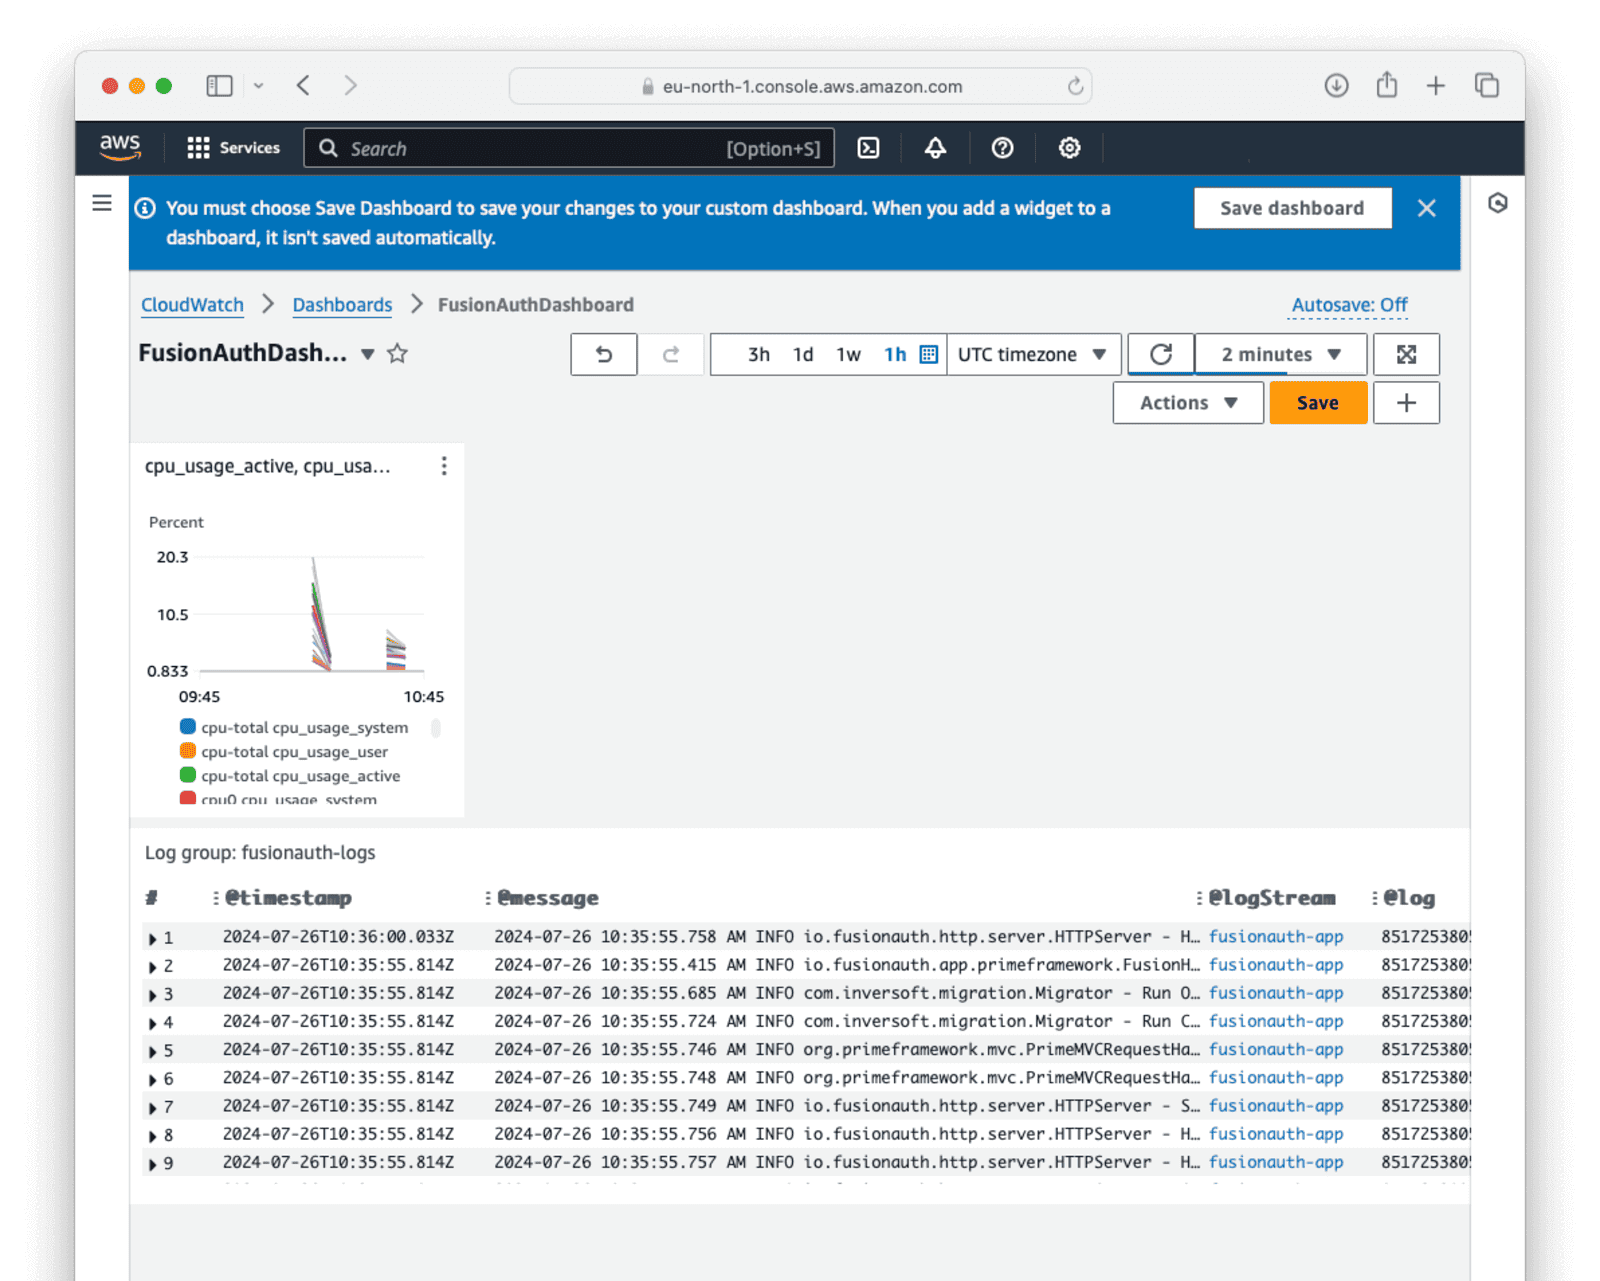Image resolution: width=1600 pixels, height=1281 pixels.
Task: Click the Autosave: Off link
Action: click(1349, 305)
